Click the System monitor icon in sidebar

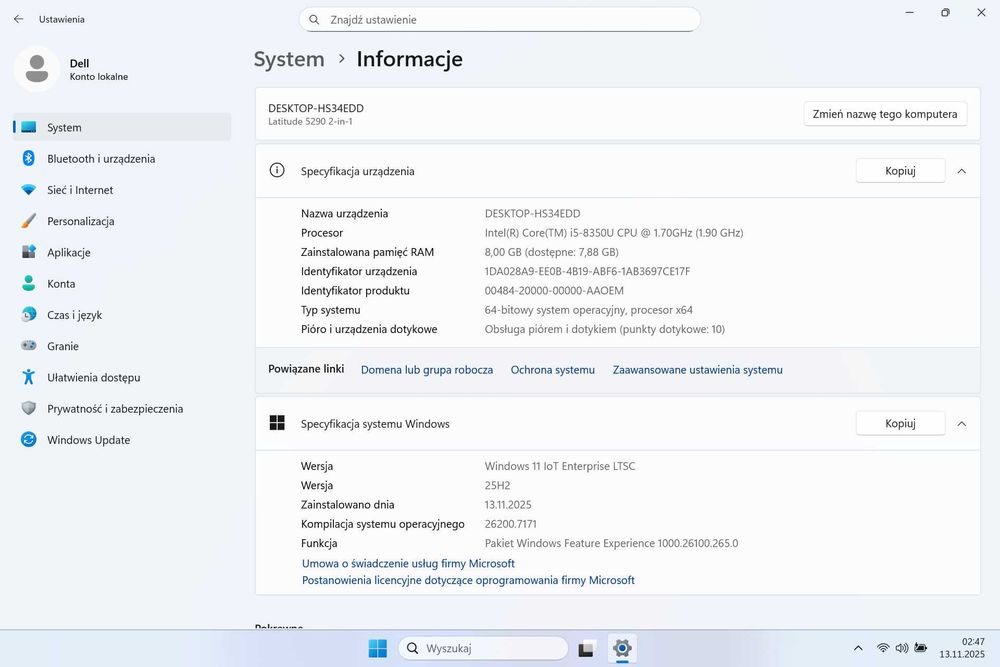29,127
